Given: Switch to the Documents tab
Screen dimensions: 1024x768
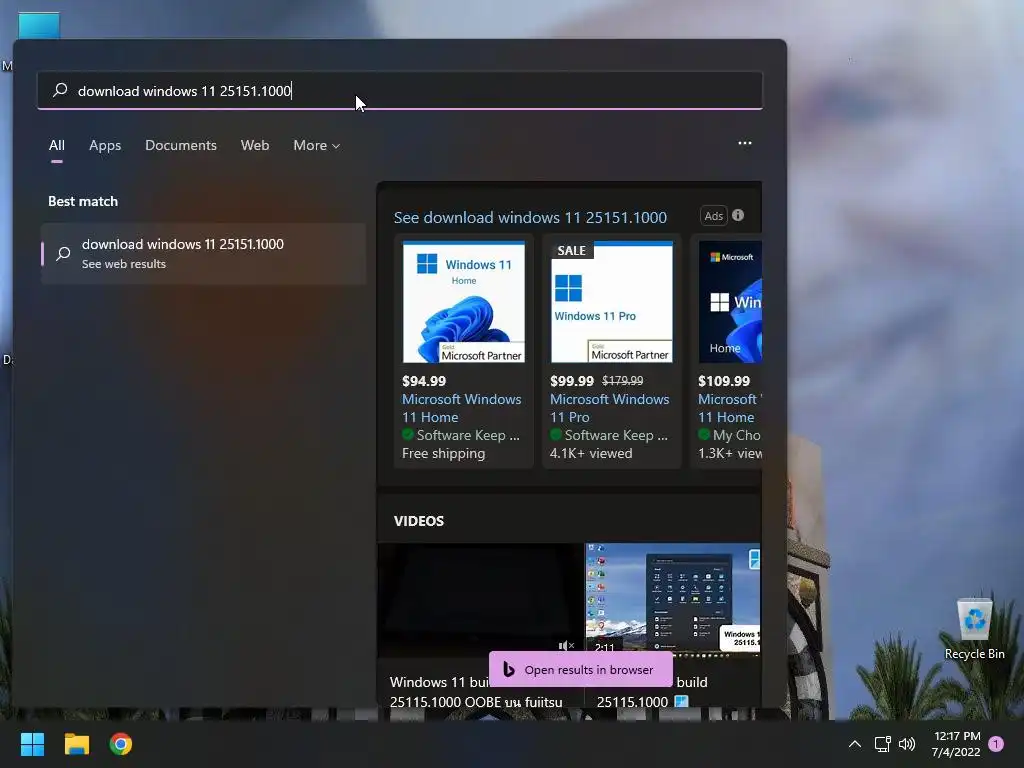Looking at the screenshot, I should coord(181,145).
